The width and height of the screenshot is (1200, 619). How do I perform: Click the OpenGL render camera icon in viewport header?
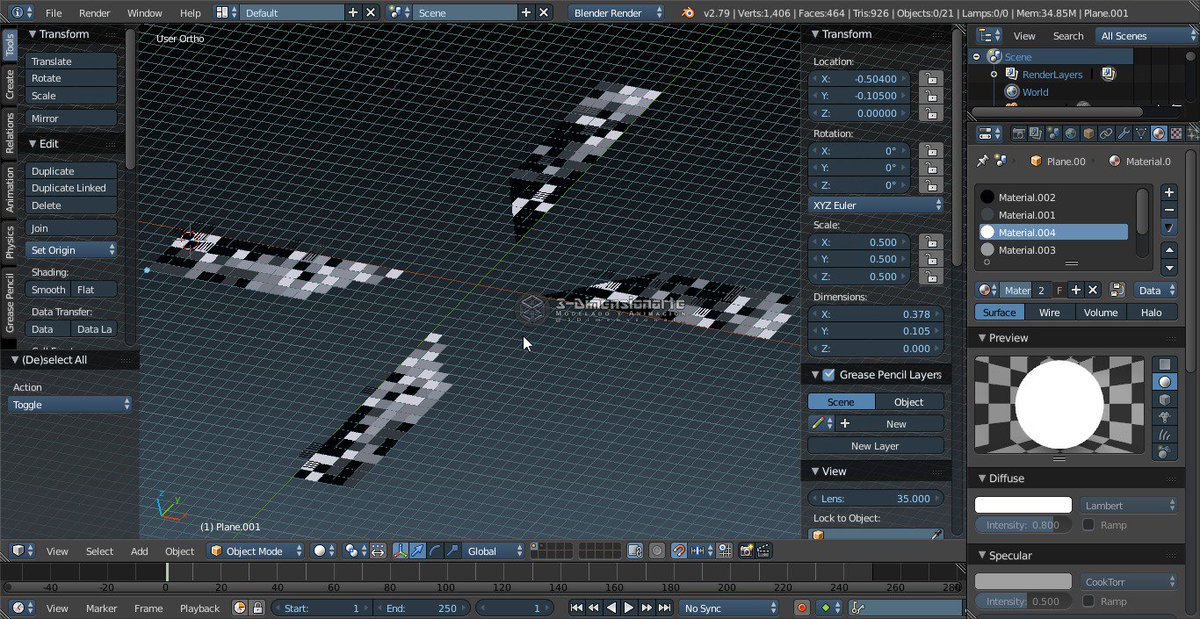(746, 551)
